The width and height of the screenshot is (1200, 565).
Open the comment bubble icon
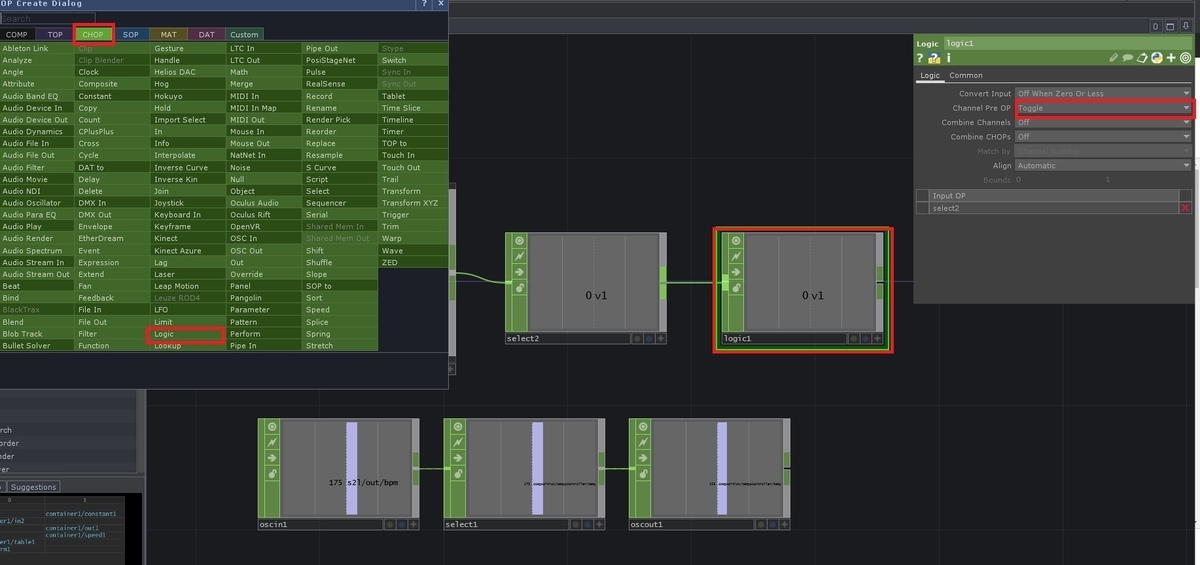[1128, 58]
